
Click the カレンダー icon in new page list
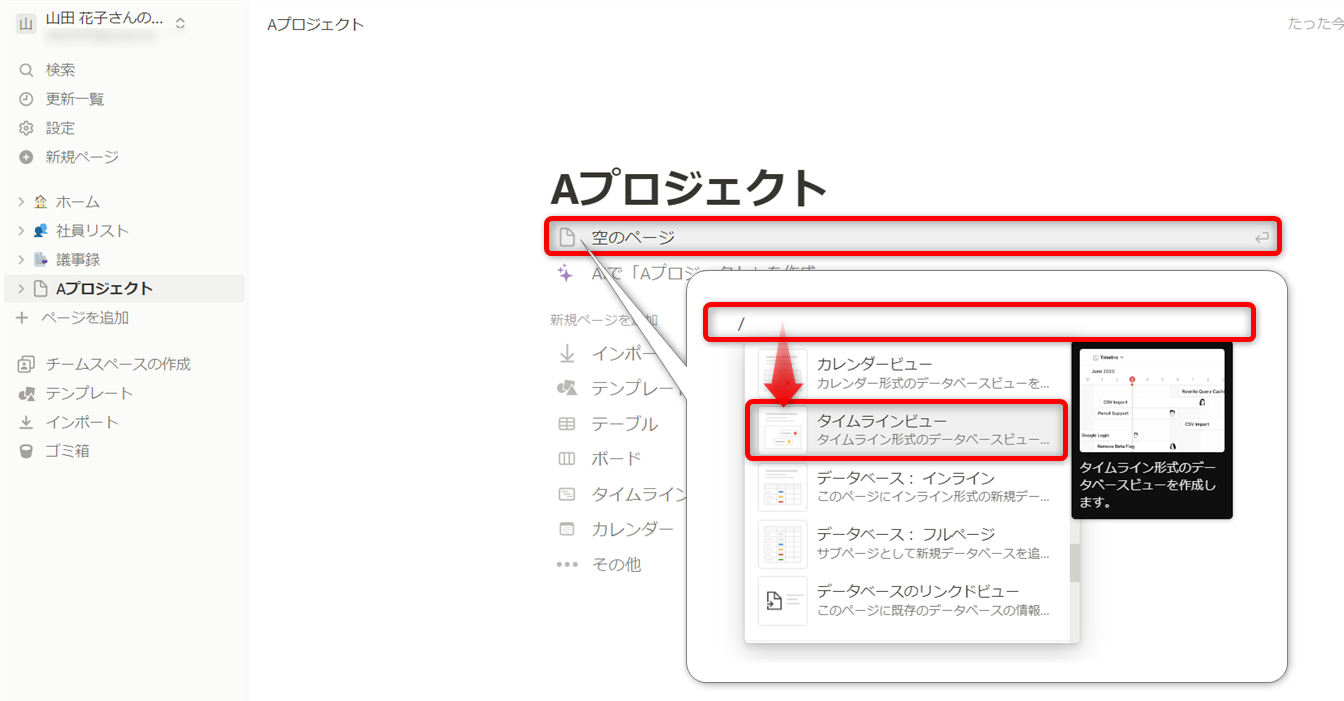click(x=567, y=529)
